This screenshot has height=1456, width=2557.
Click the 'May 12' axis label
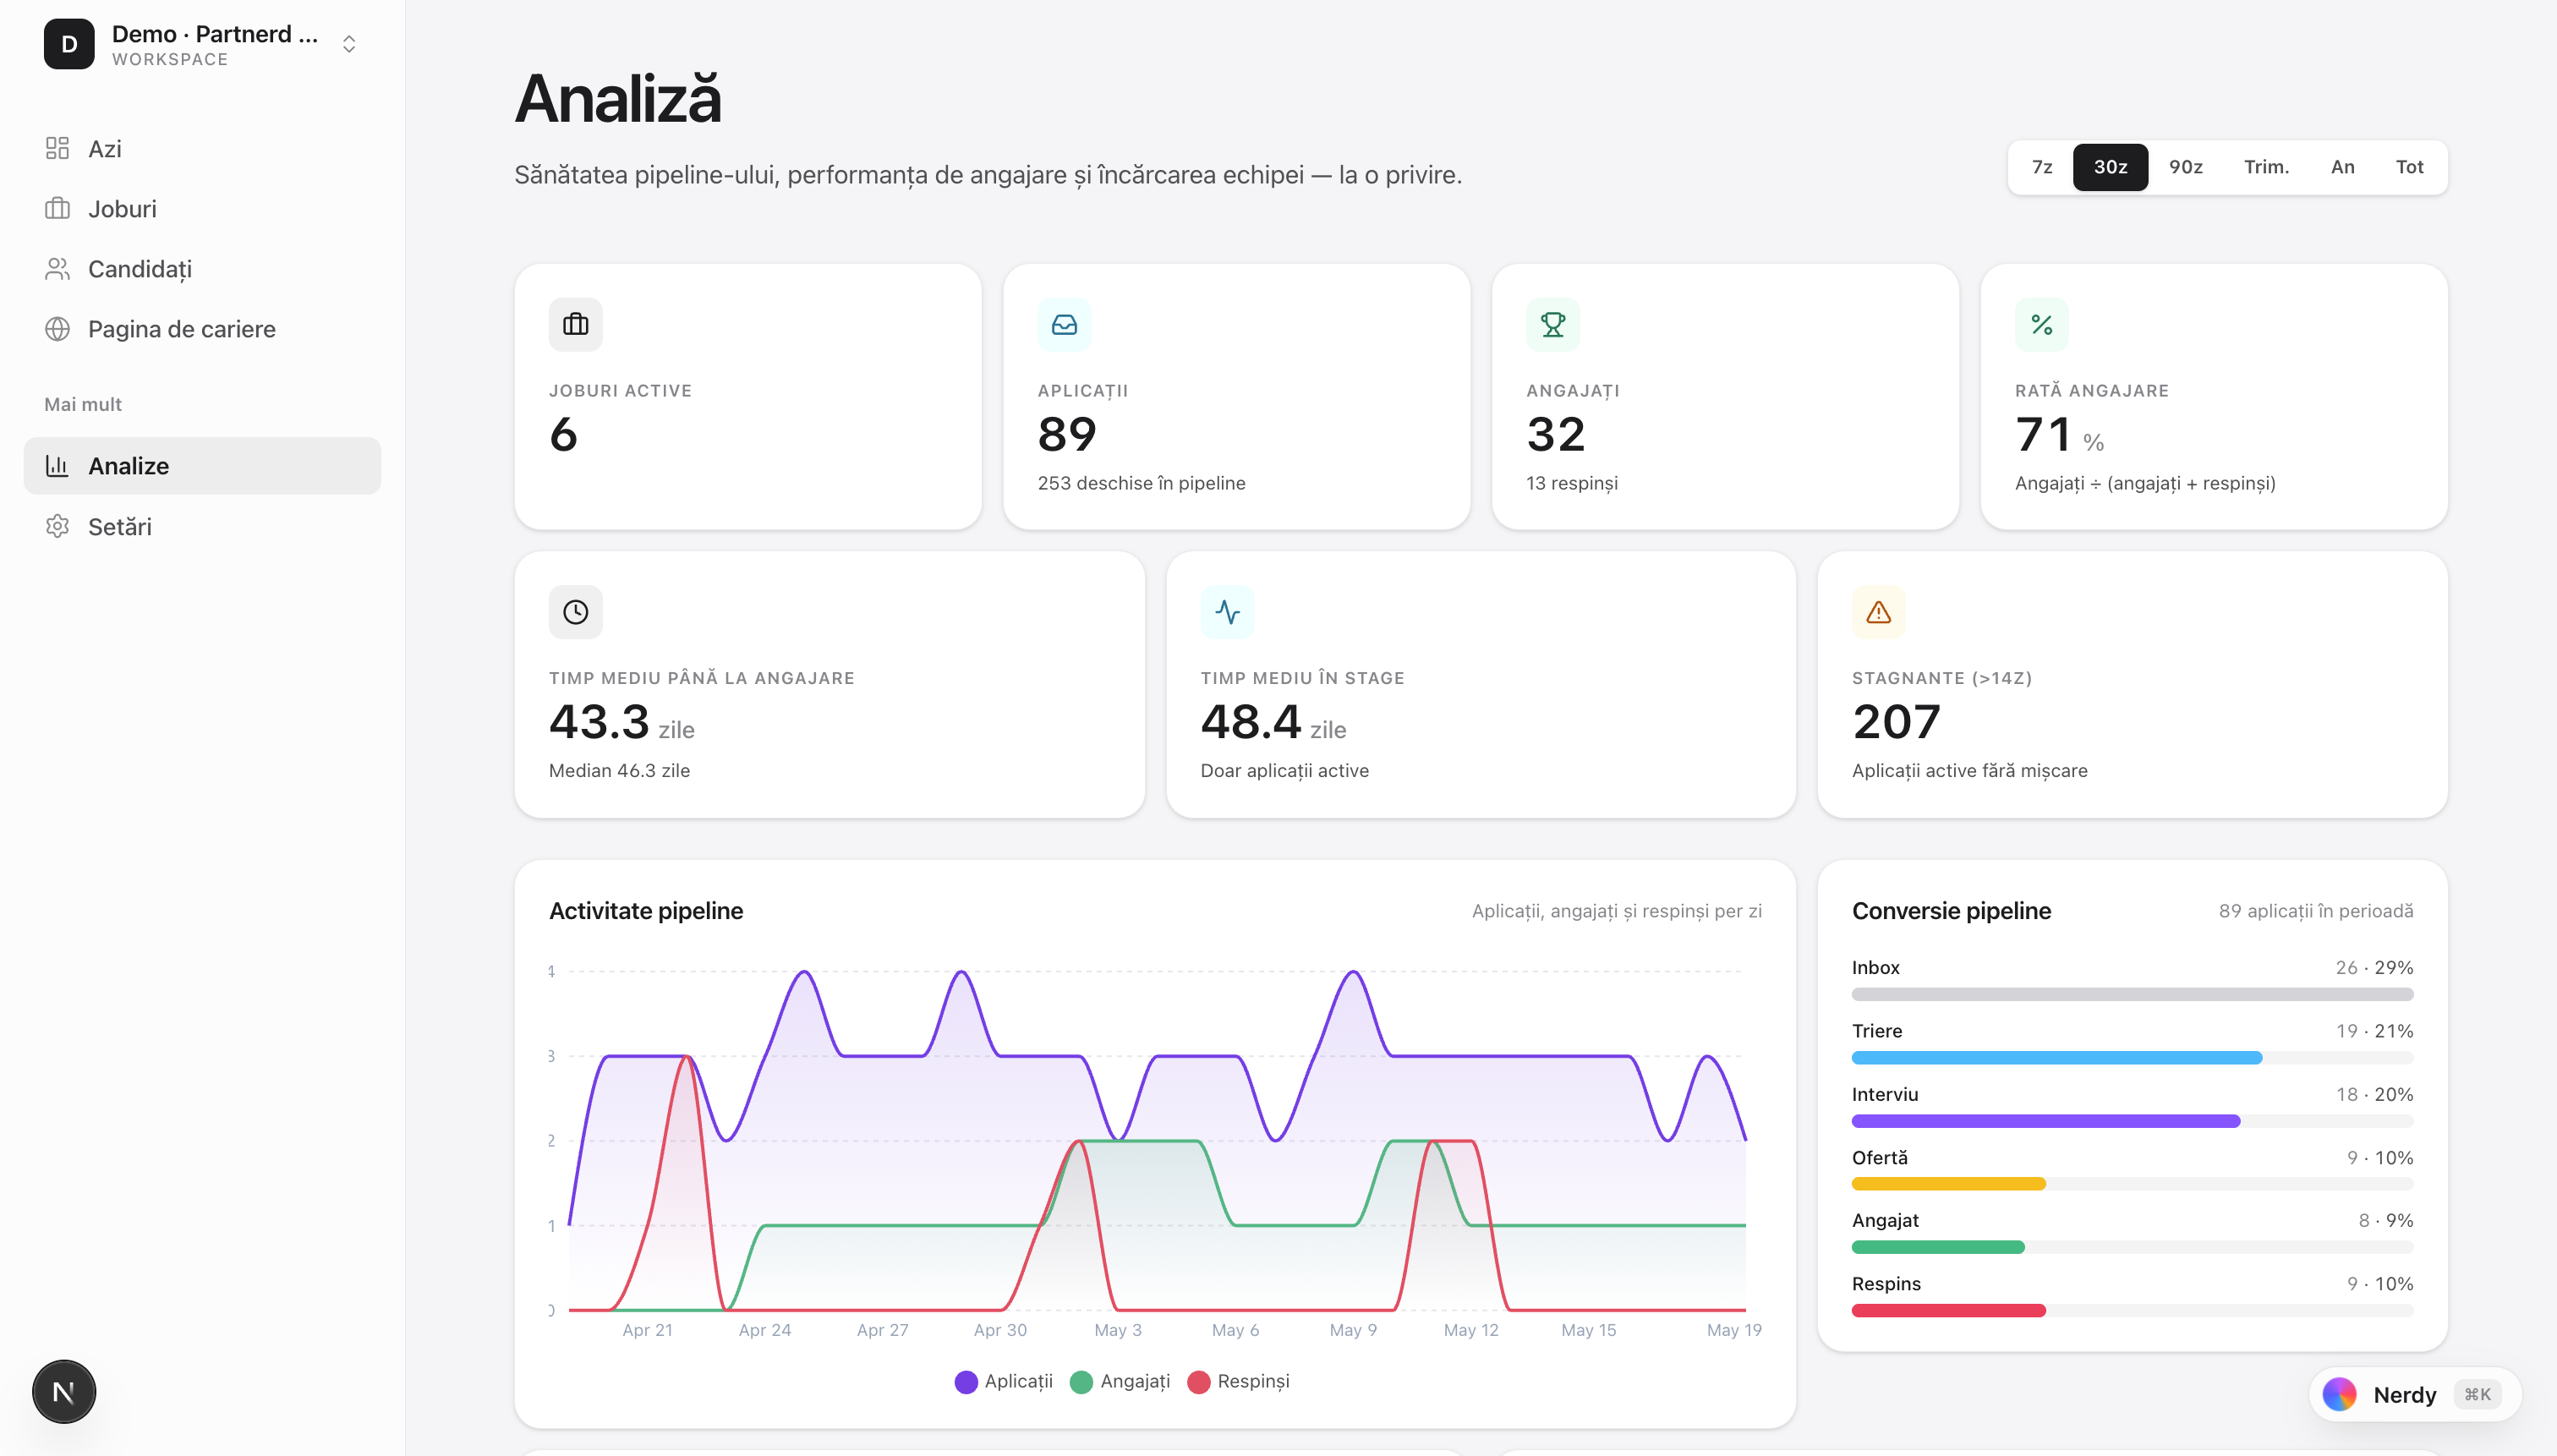coord(1470,1329)
